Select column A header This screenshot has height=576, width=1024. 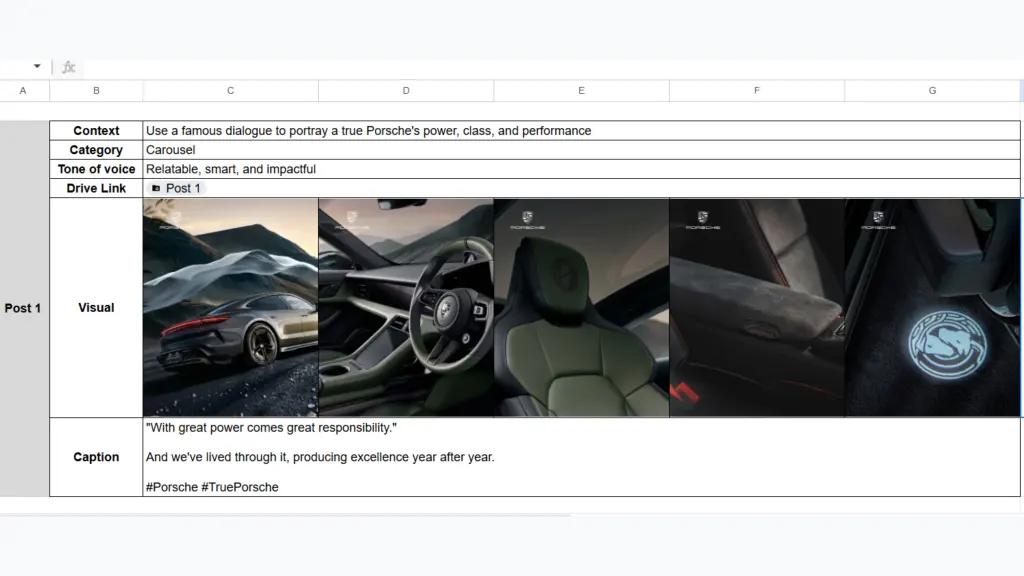[x=23, y=91]
